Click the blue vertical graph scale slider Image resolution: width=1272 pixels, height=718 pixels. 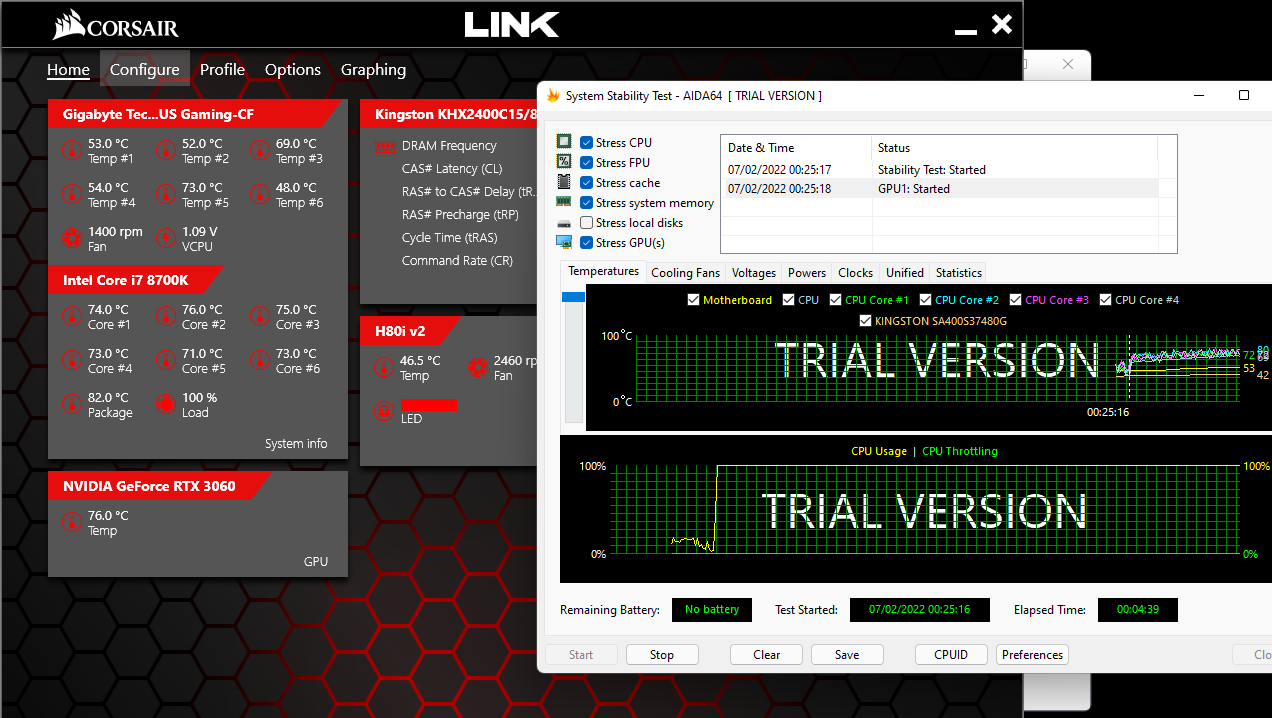[574, 297]
